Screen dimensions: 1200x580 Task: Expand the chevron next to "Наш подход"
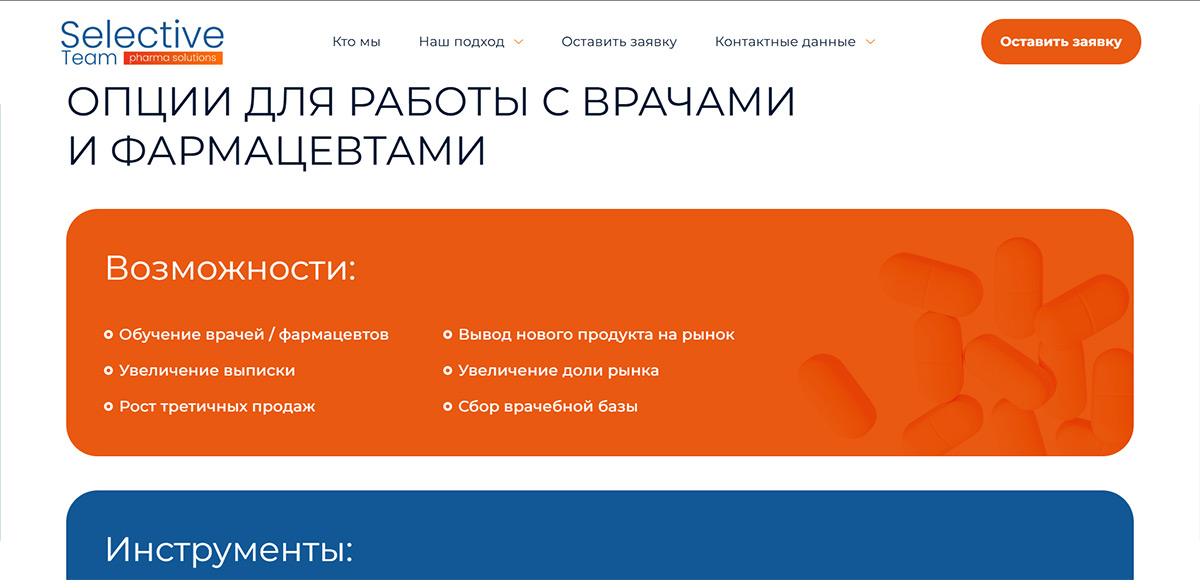(x=518, y=42)
